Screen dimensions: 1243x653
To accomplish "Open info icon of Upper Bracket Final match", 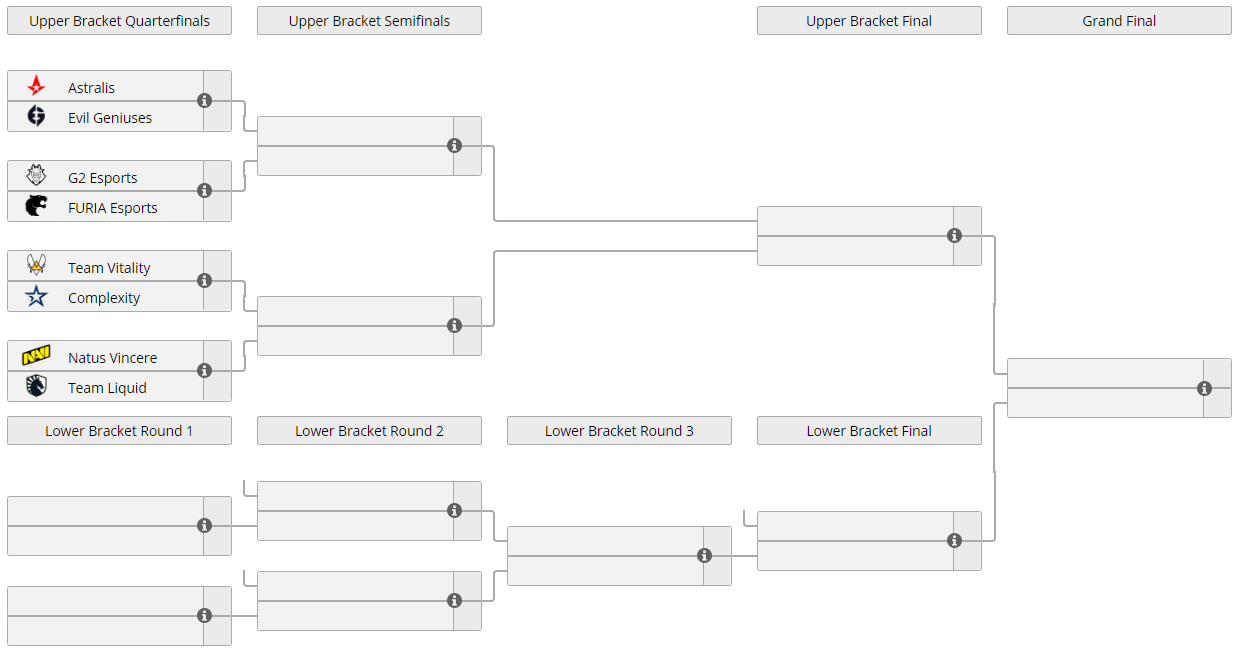I will click(x=955, y=236).
